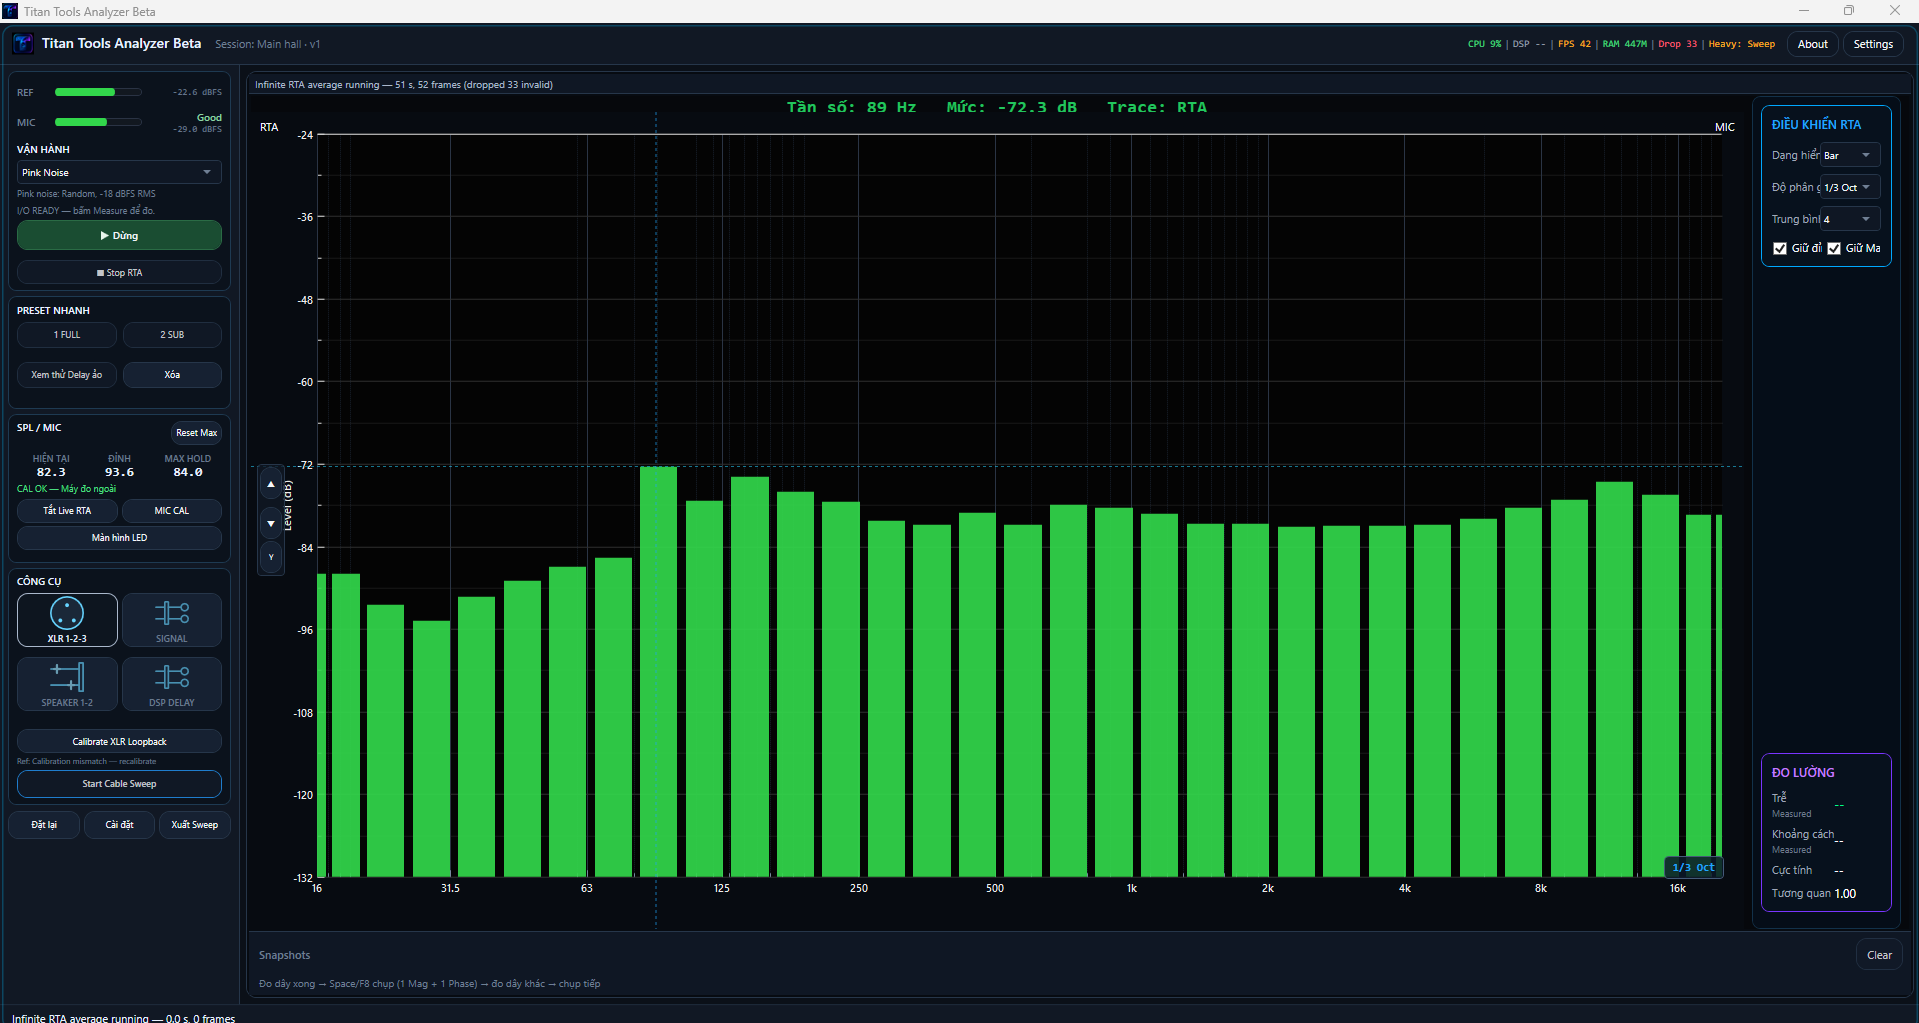Click the level scale down arrow
This screenshot has width=1919, height=1023.
click(x=271, y=523)
